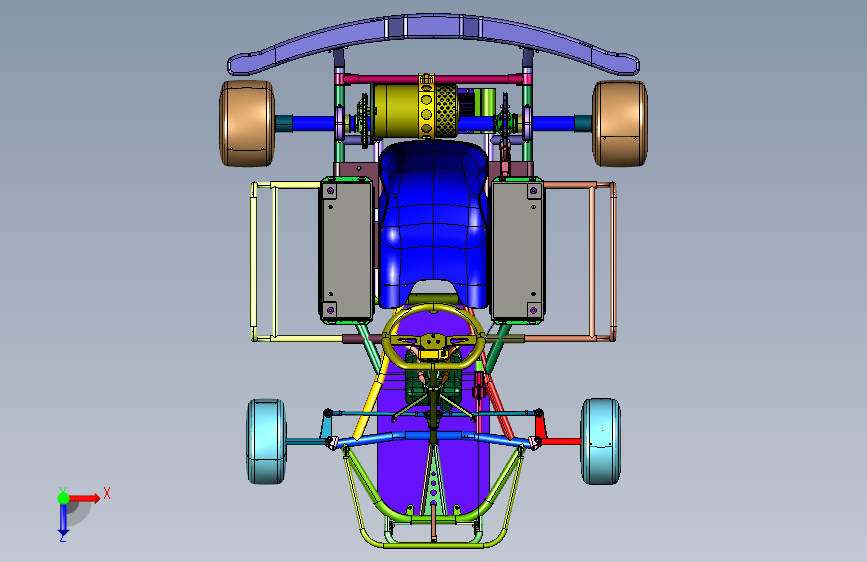Select the front left cyan wheel
867x562 pixels.
click(x=267, y=441)
